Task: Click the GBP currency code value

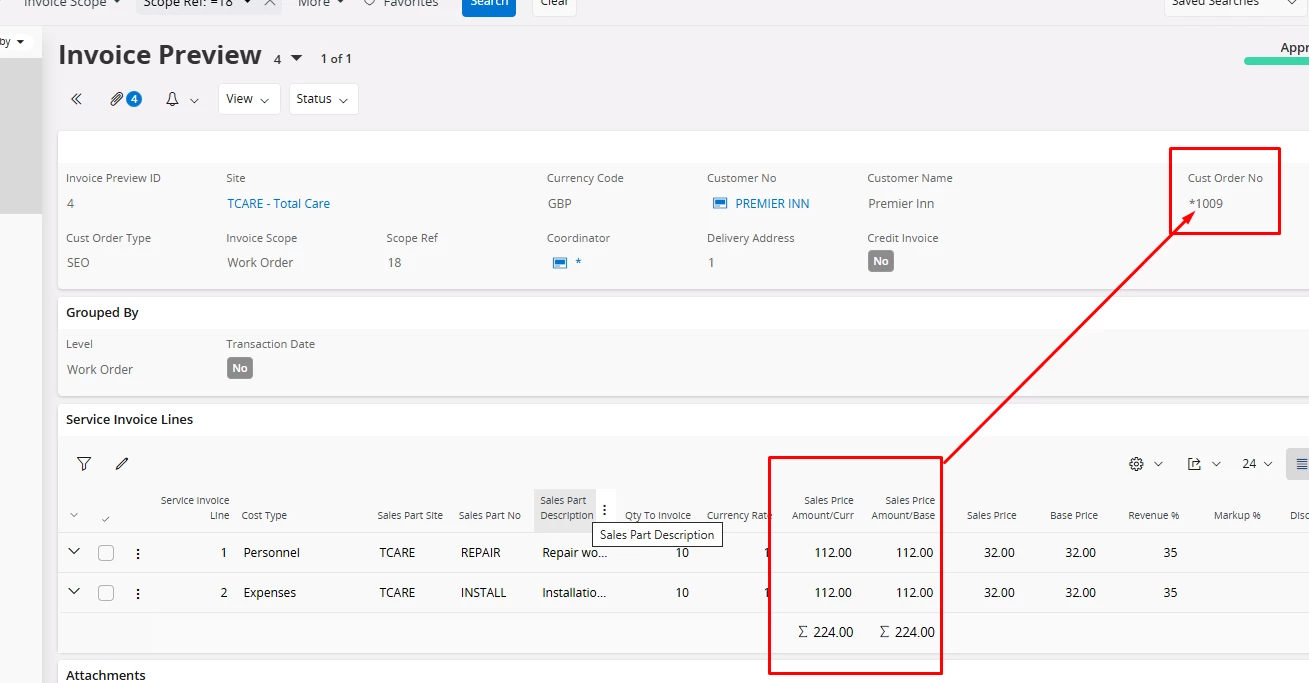Action: pyautogui.click(x=559, y=203)
